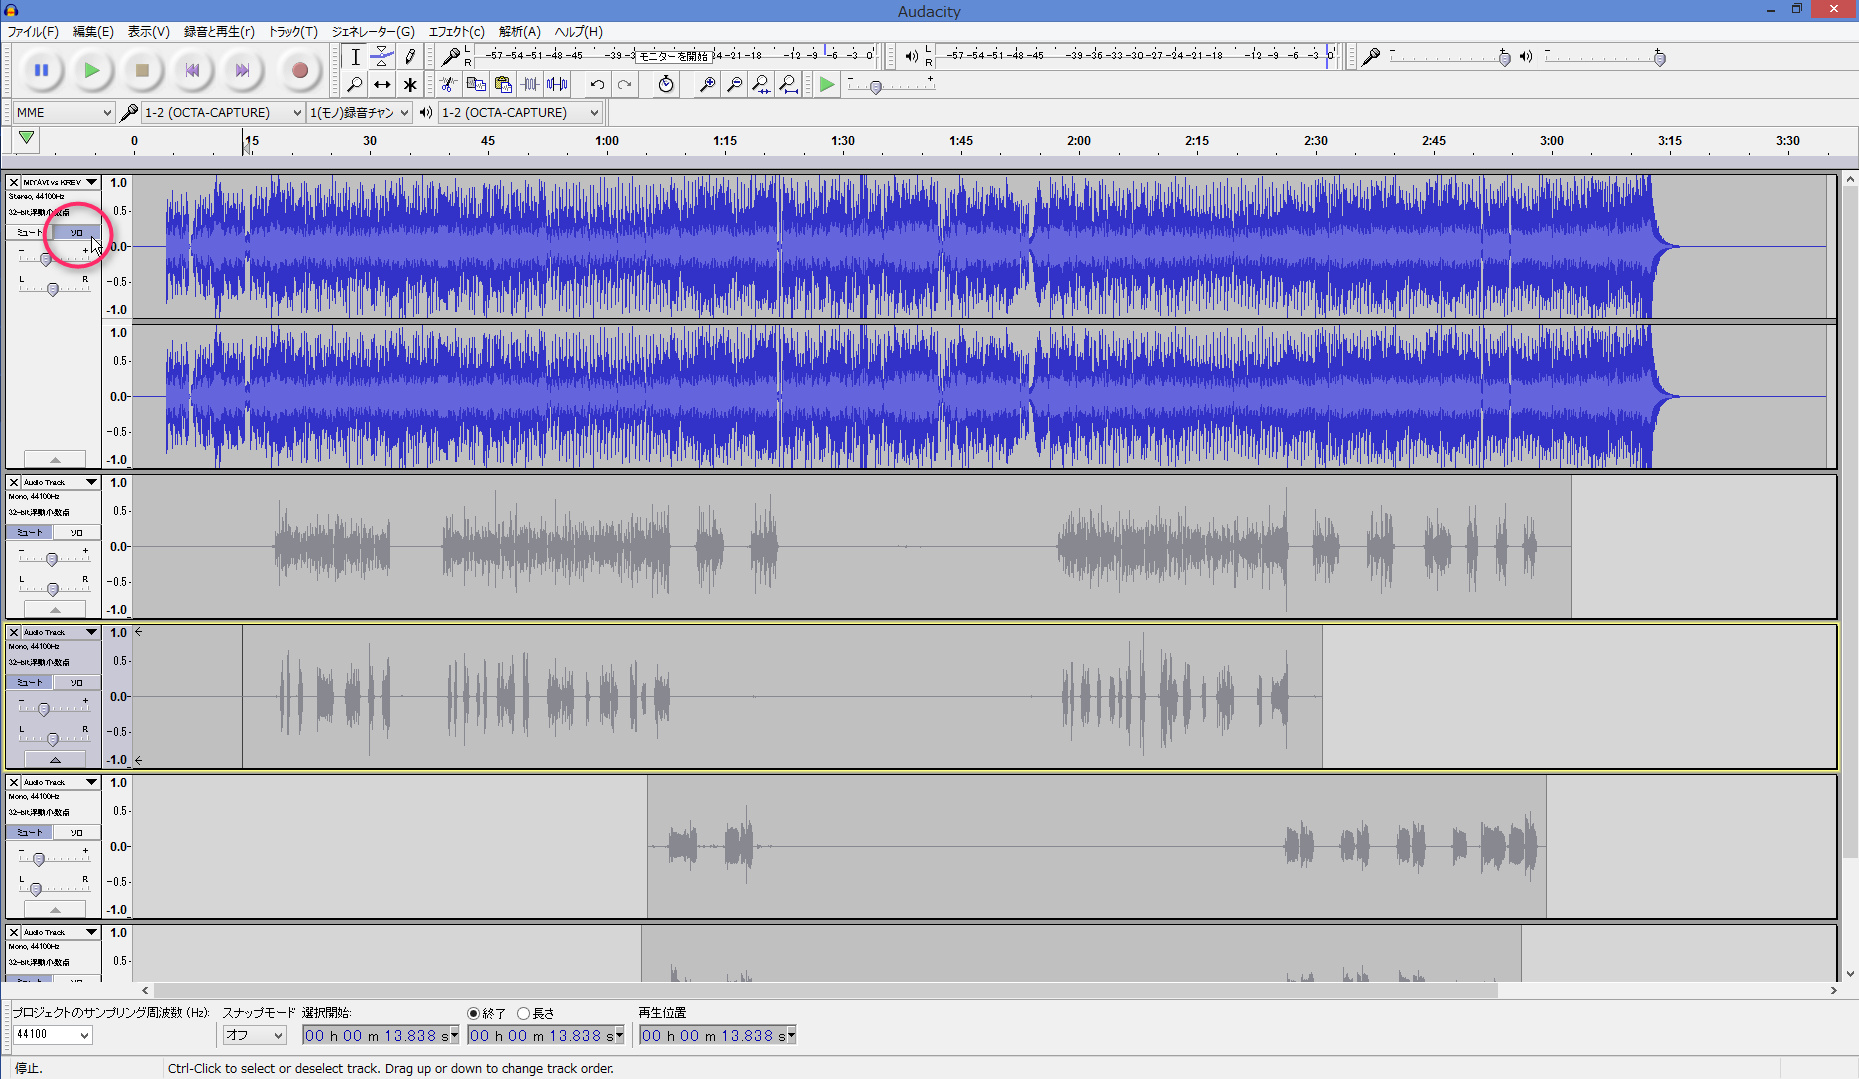
Task: Open the 再生位置 time format menu
Action: tap(792, 1035)
